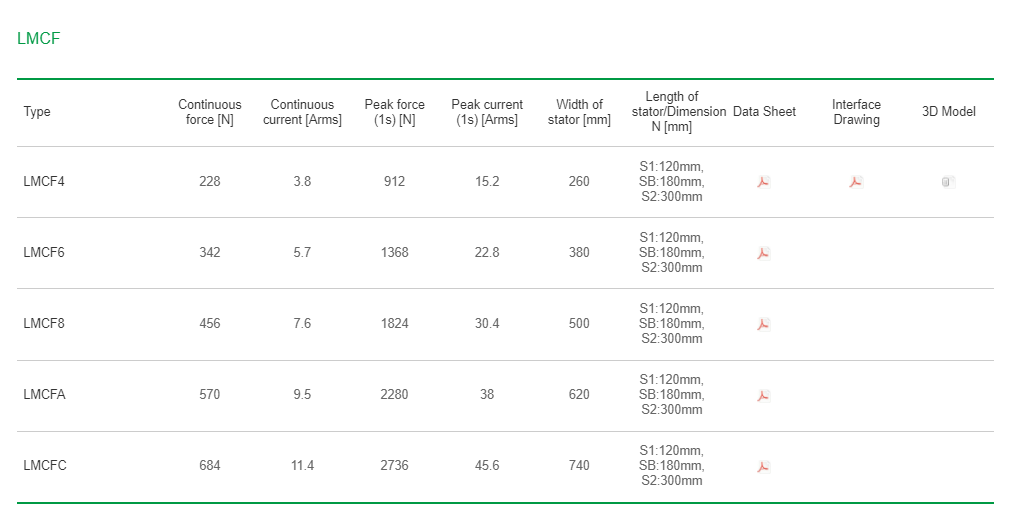
Task: Open the LMCFA data sheet PDF
Action: (x=763, y=395)
